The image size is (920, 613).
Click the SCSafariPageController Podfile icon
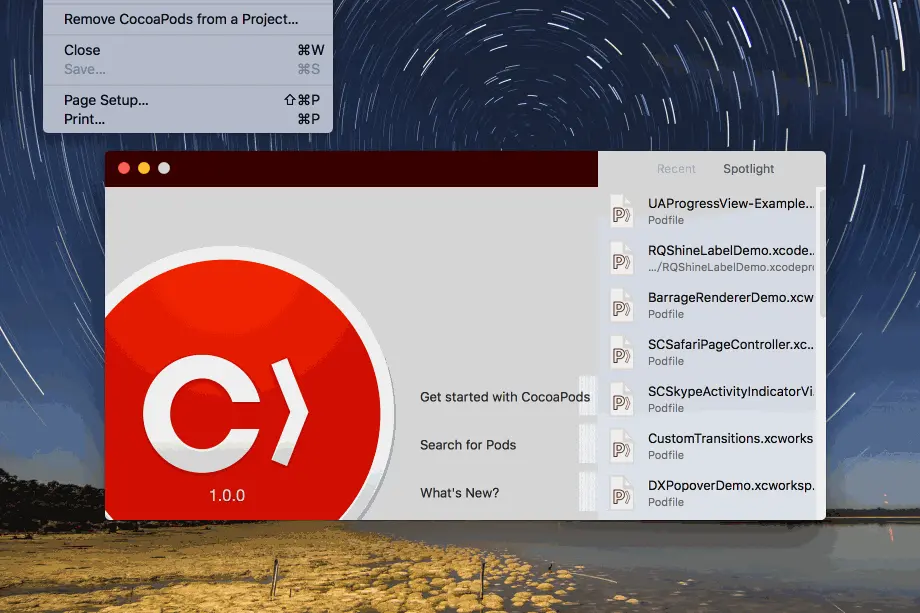tap(621, 352)
